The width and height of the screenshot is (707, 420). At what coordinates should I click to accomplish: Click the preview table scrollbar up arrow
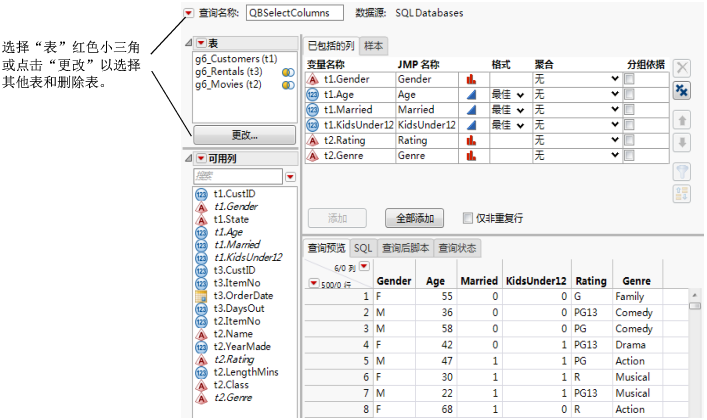695,295
